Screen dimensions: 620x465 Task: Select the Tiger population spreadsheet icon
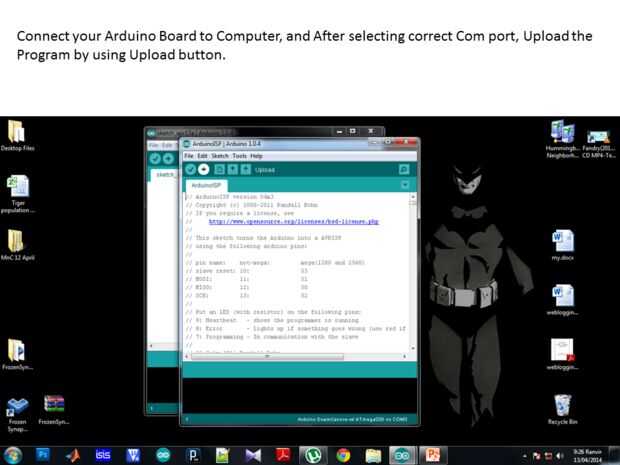18,194
